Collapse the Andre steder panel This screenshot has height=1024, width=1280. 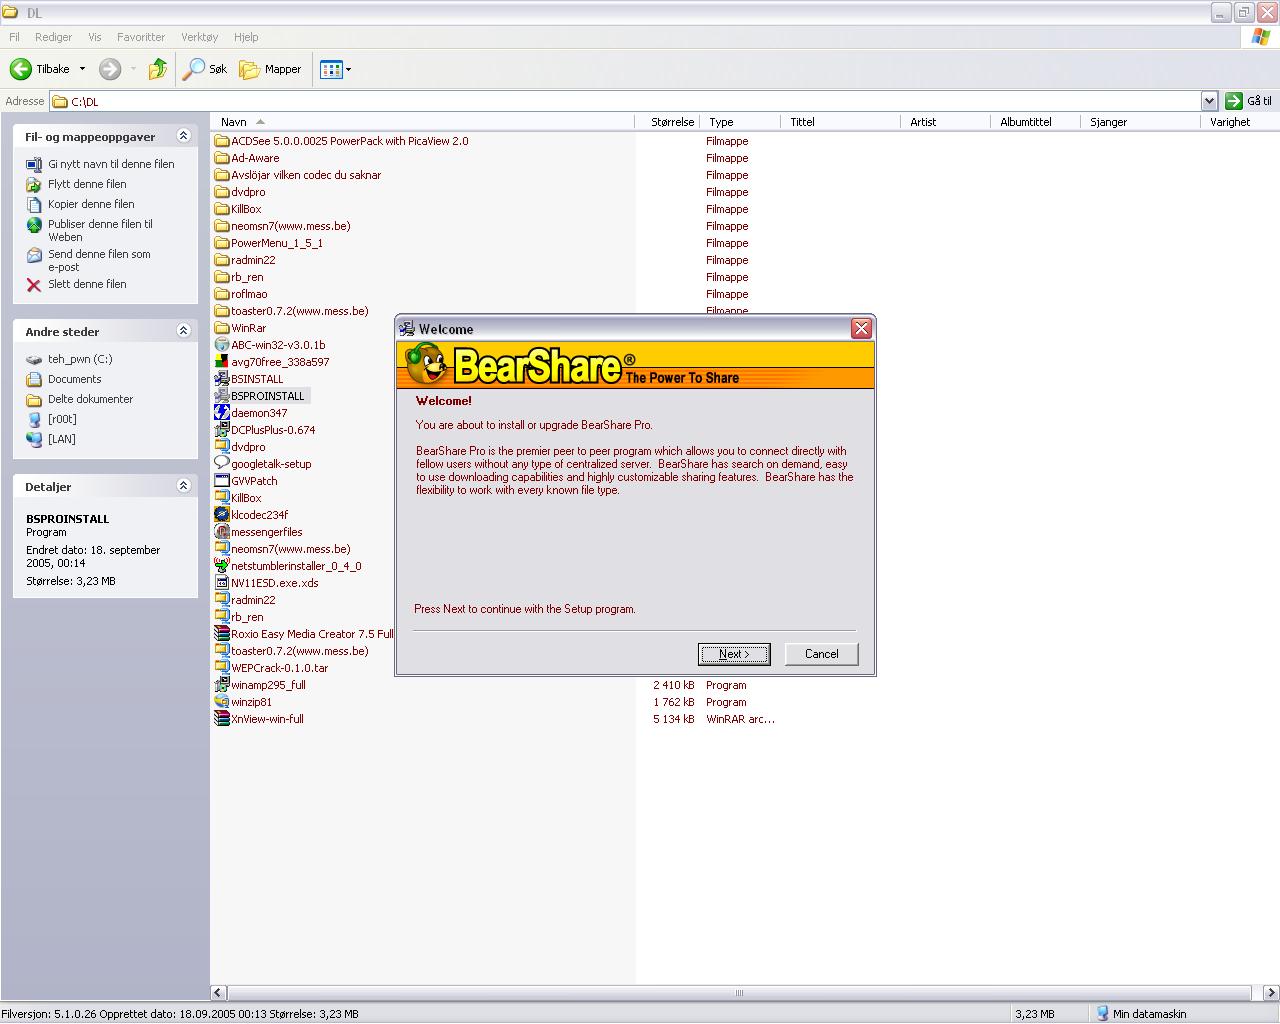click(183, 331)
